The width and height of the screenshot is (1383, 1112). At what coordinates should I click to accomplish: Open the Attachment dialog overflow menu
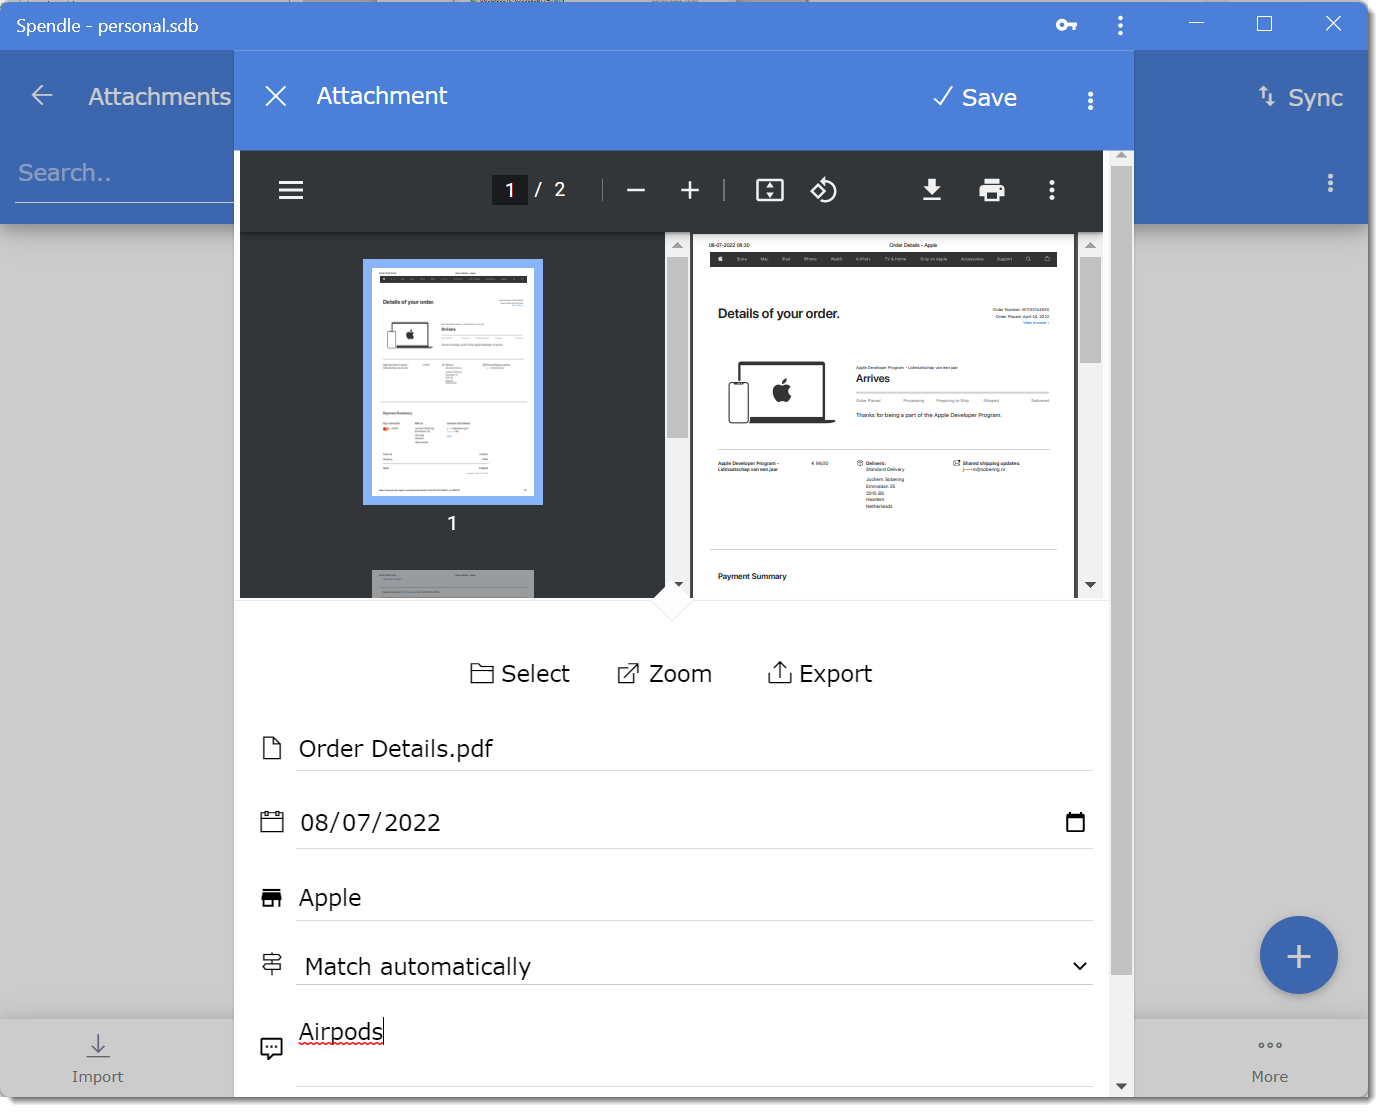click(1090, 100)
